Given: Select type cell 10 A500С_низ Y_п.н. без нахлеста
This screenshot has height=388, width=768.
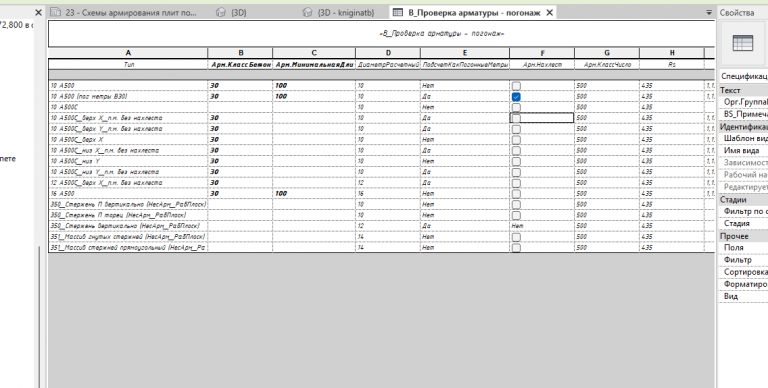Looking at the screenshot, I should click(128, 172).
